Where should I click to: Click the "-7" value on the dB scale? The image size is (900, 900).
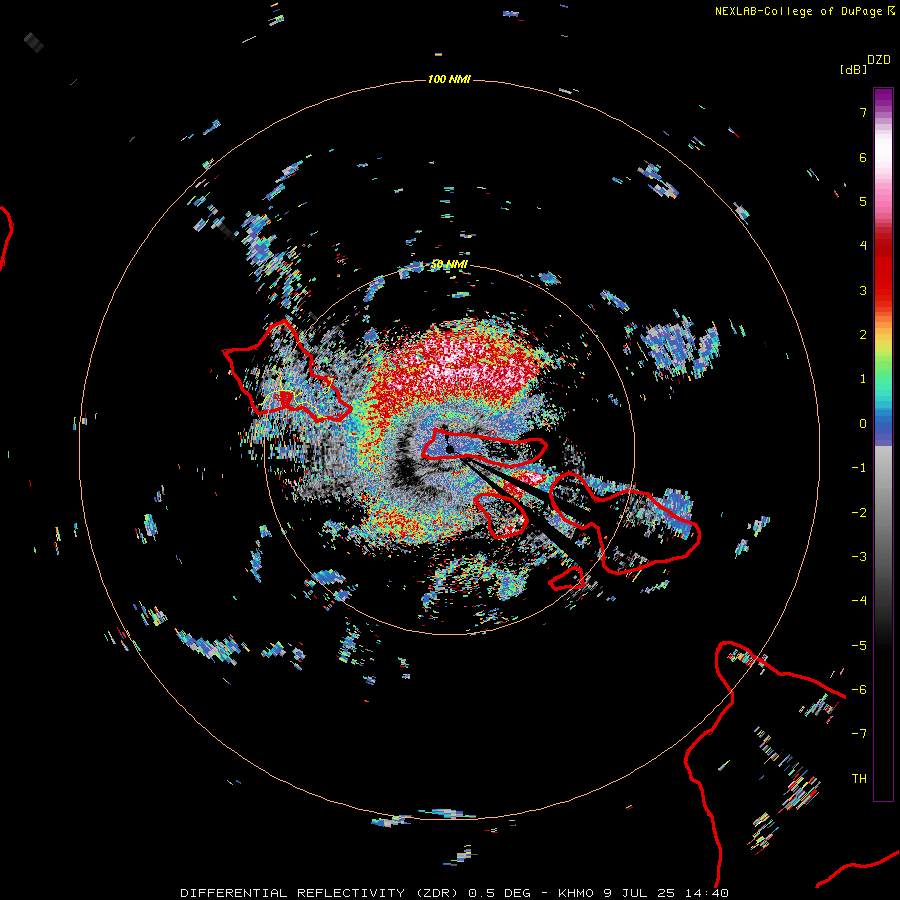pos(859,734)
